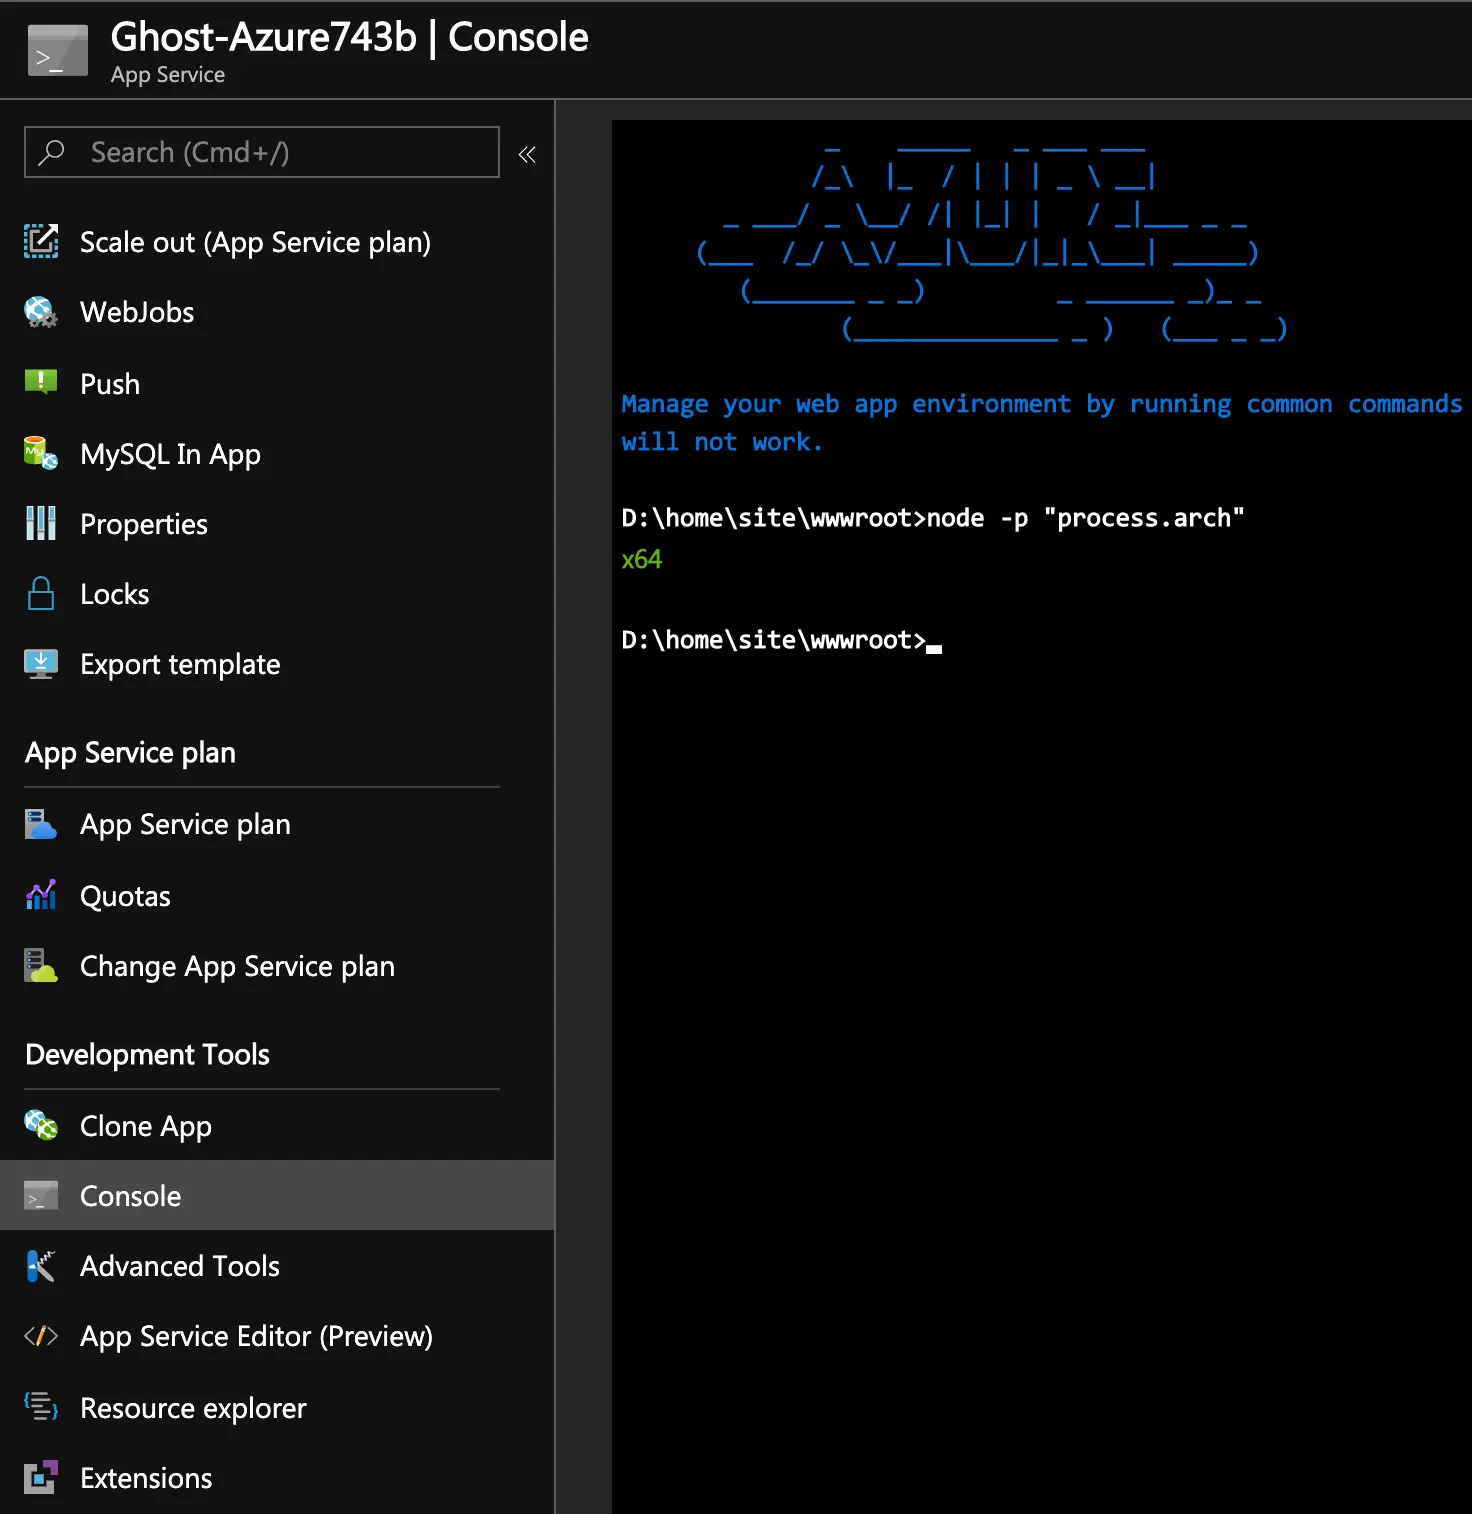Click the App Service plan cloud icon

click(41, 824)
